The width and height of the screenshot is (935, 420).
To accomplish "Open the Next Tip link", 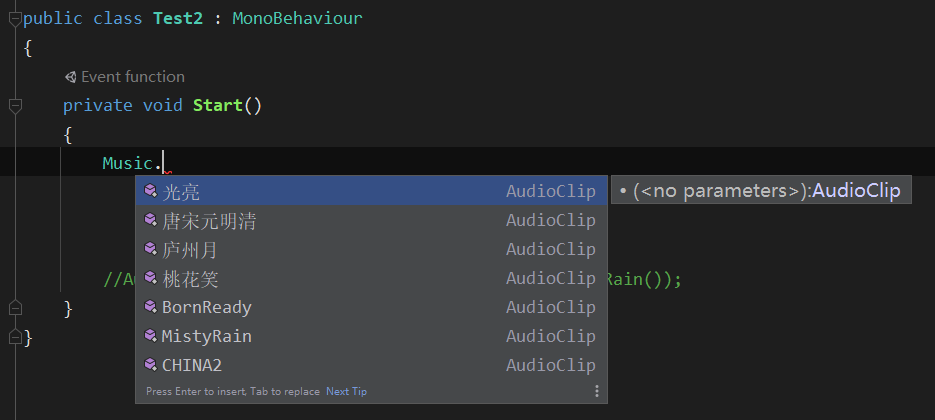I will tap(346, 391).
